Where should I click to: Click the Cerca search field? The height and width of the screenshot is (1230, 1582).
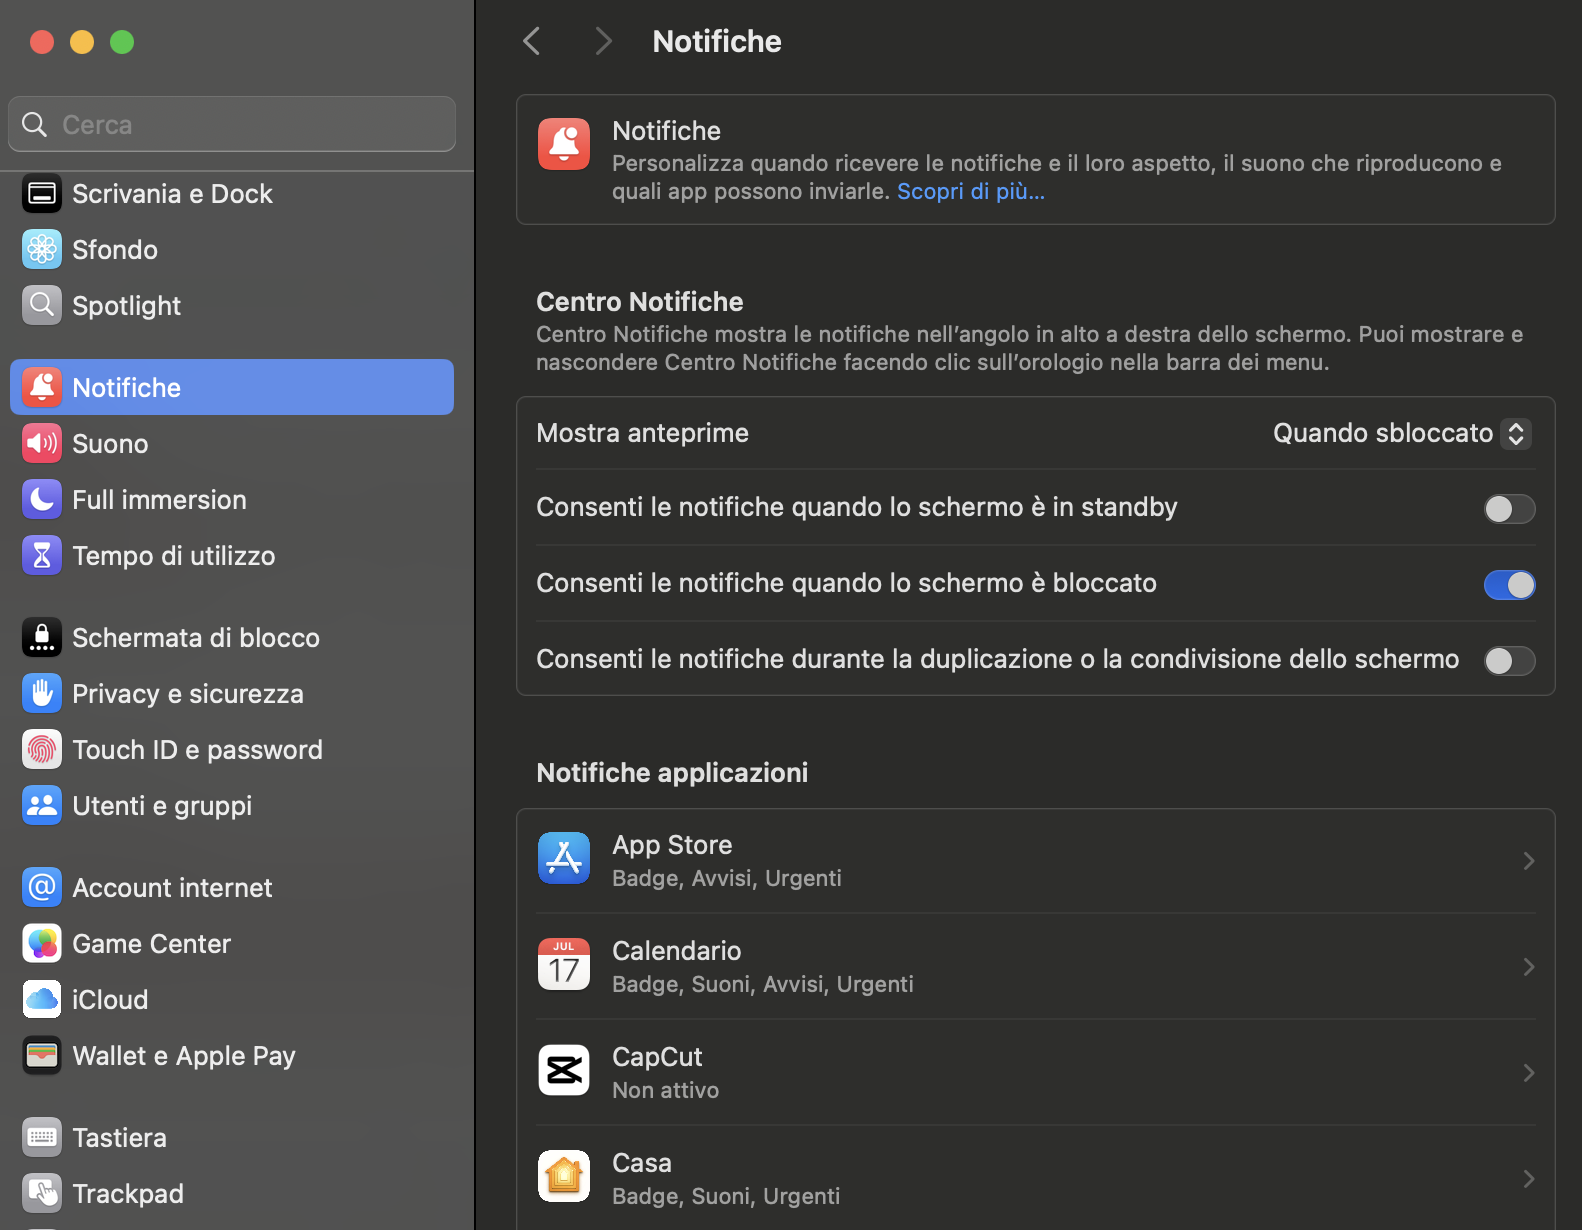coord(232,124)
